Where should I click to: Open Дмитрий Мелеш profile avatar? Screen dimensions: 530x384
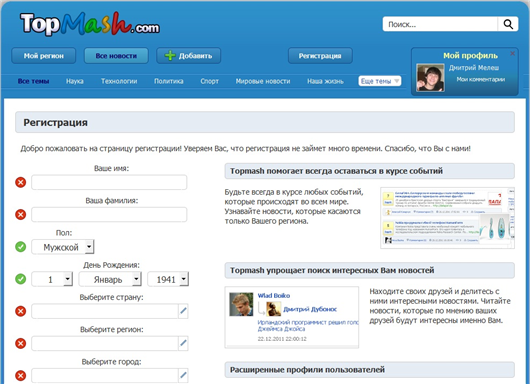pos(430,77)
